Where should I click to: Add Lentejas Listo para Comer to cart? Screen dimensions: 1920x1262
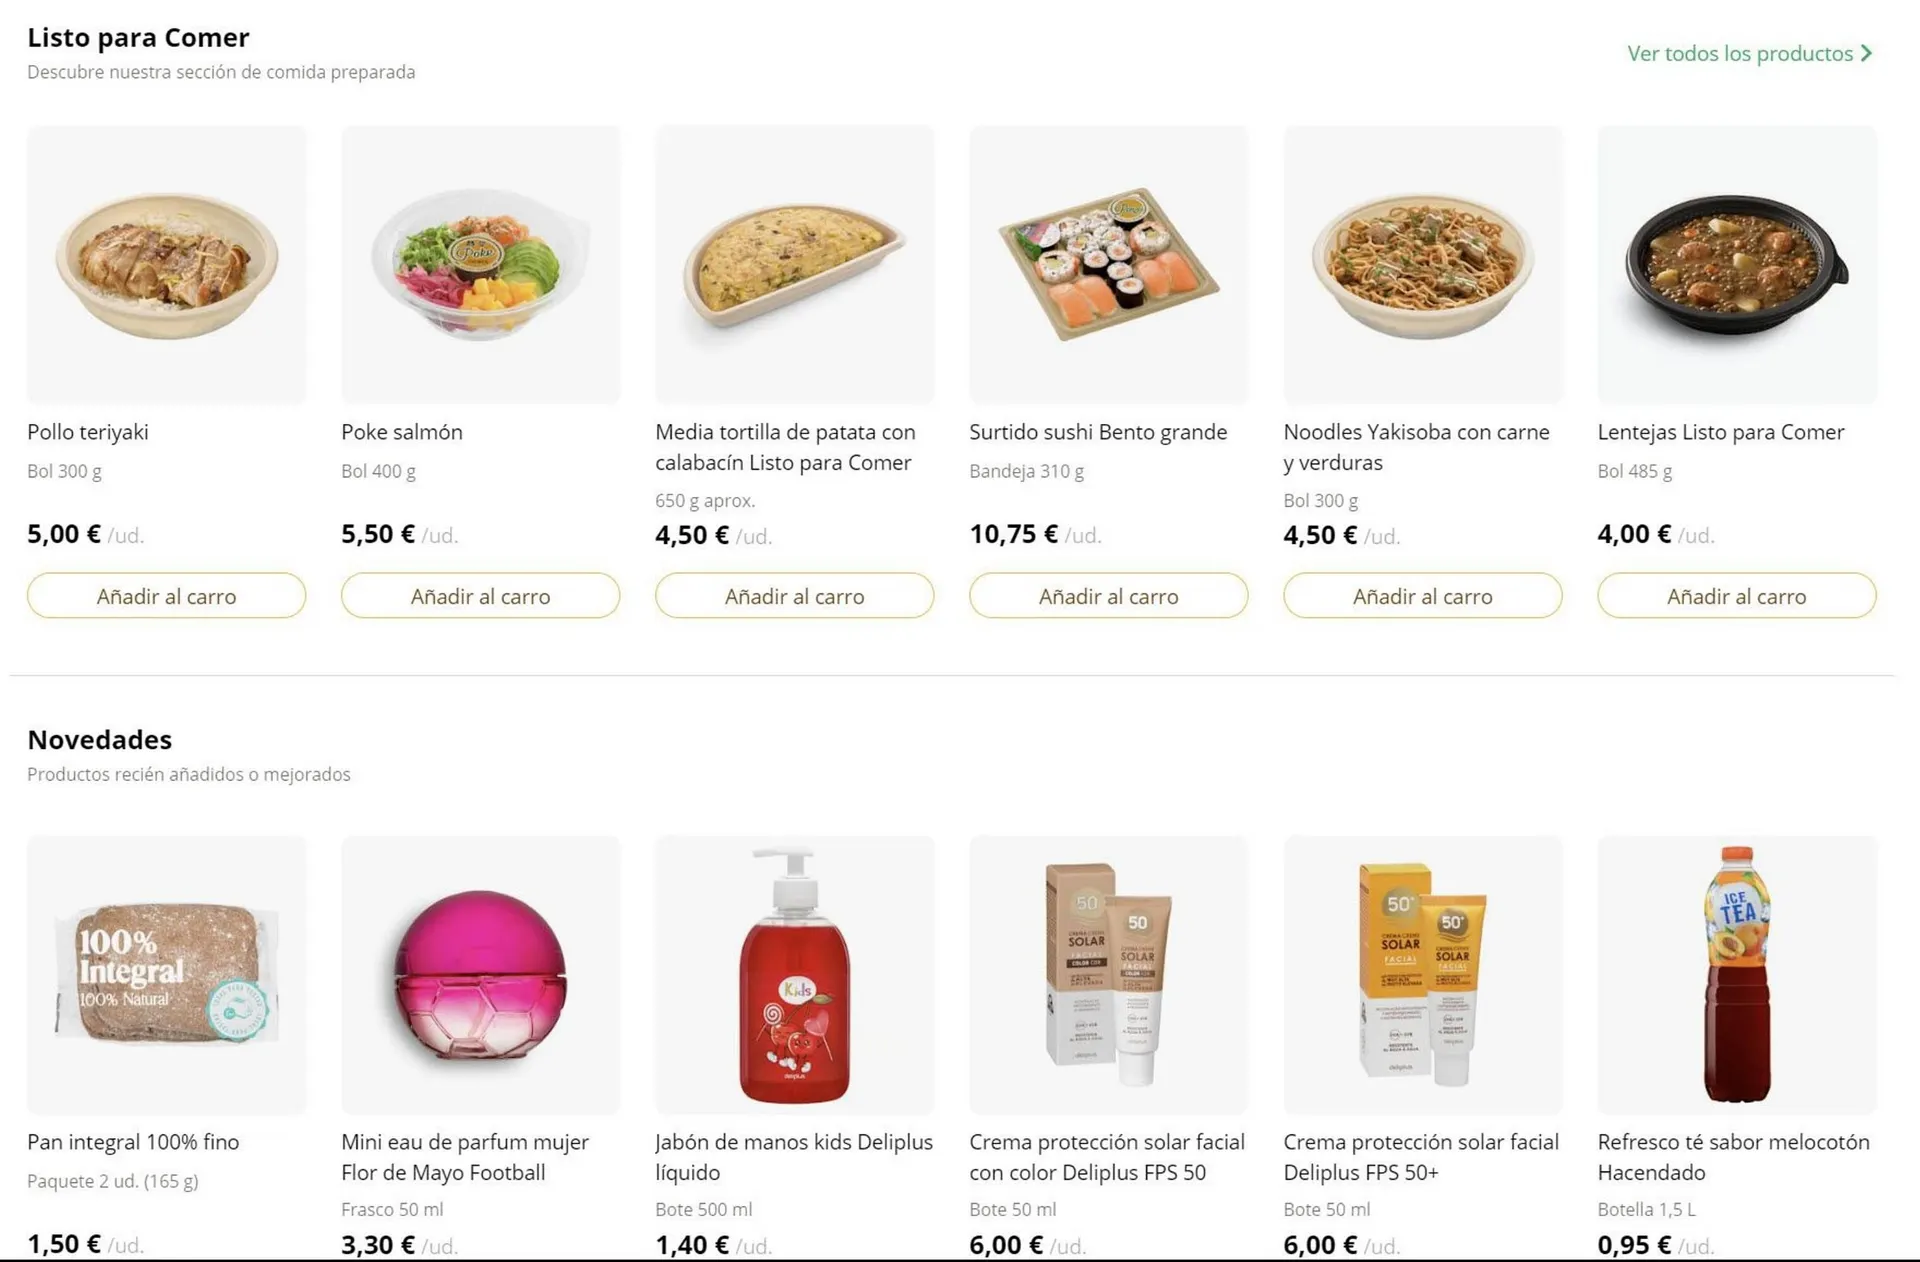1736,596
